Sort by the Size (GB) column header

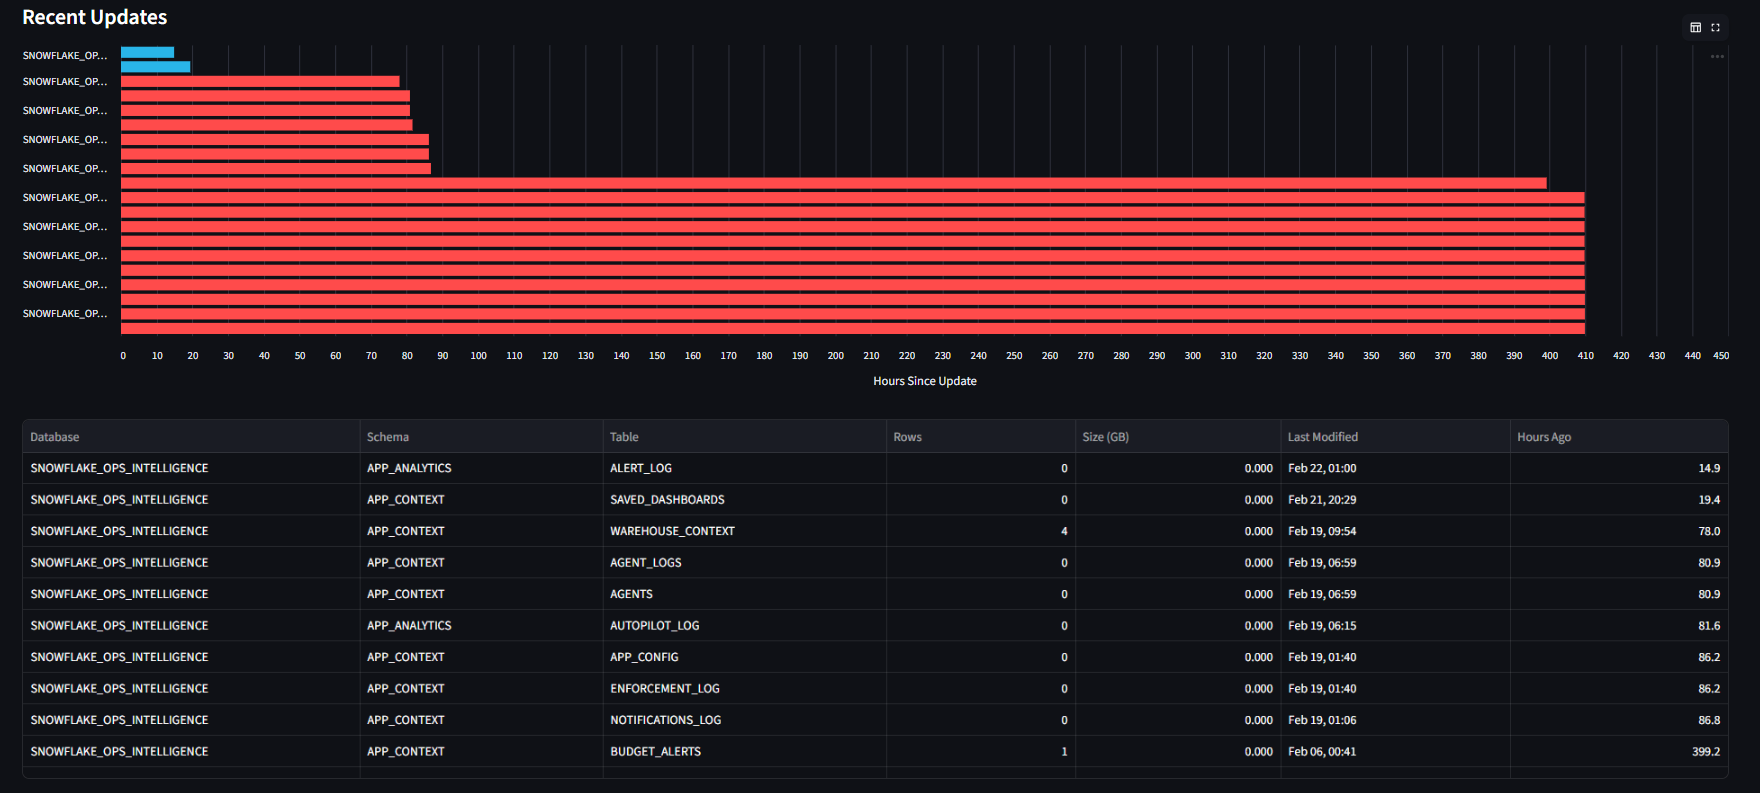click(x=1177, y=437)
